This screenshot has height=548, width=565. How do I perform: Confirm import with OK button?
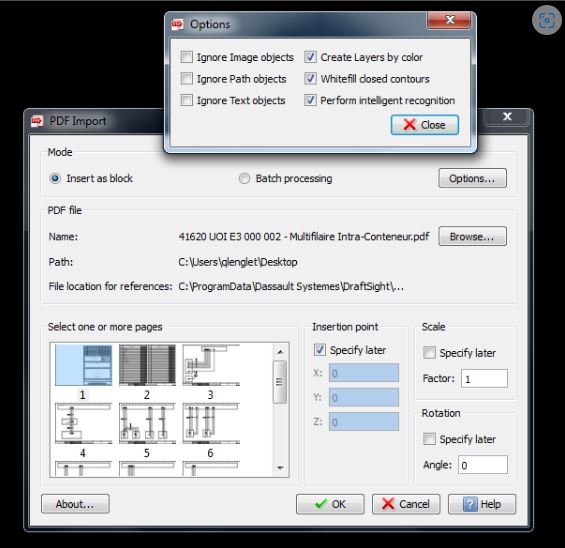point(330,504)
